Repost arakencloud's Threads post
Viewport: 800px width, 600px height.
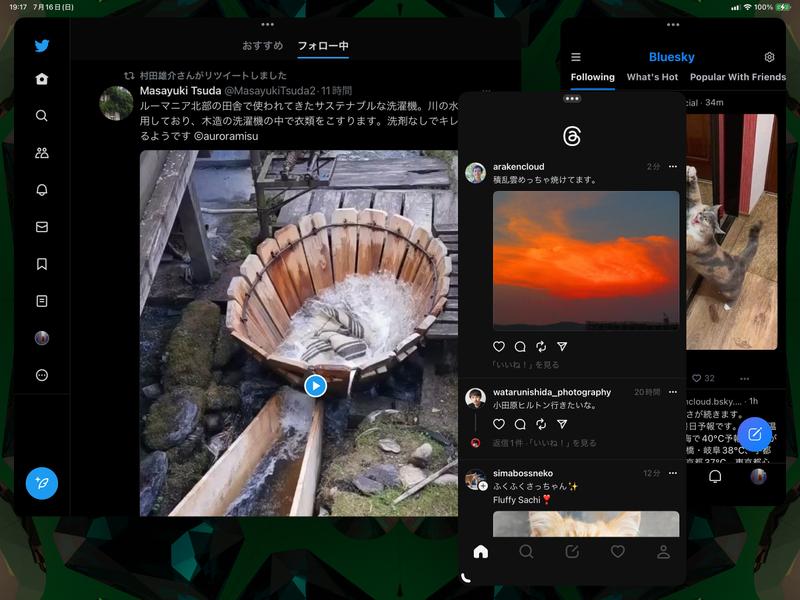(x=541, y=346)
